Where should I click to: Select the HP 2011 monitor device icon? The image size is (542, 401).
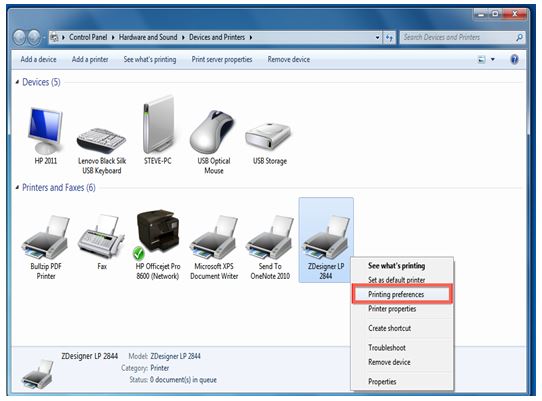tap(45, 131)
